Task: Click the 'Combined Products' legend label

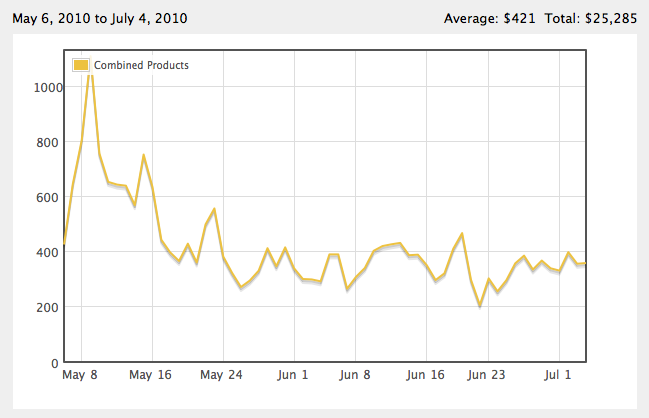Action: (141, 65)
